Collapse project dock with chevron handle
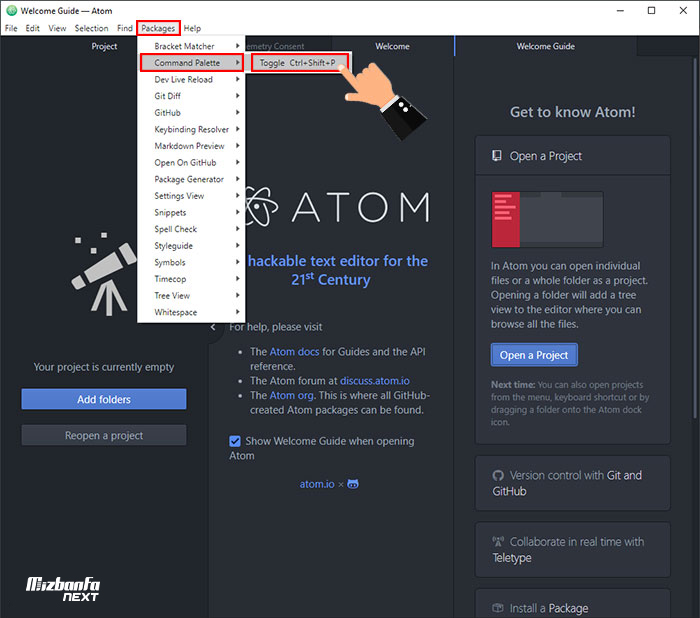Image resolution: width=700 pixels, height=618 pixels. click(213, 327)
